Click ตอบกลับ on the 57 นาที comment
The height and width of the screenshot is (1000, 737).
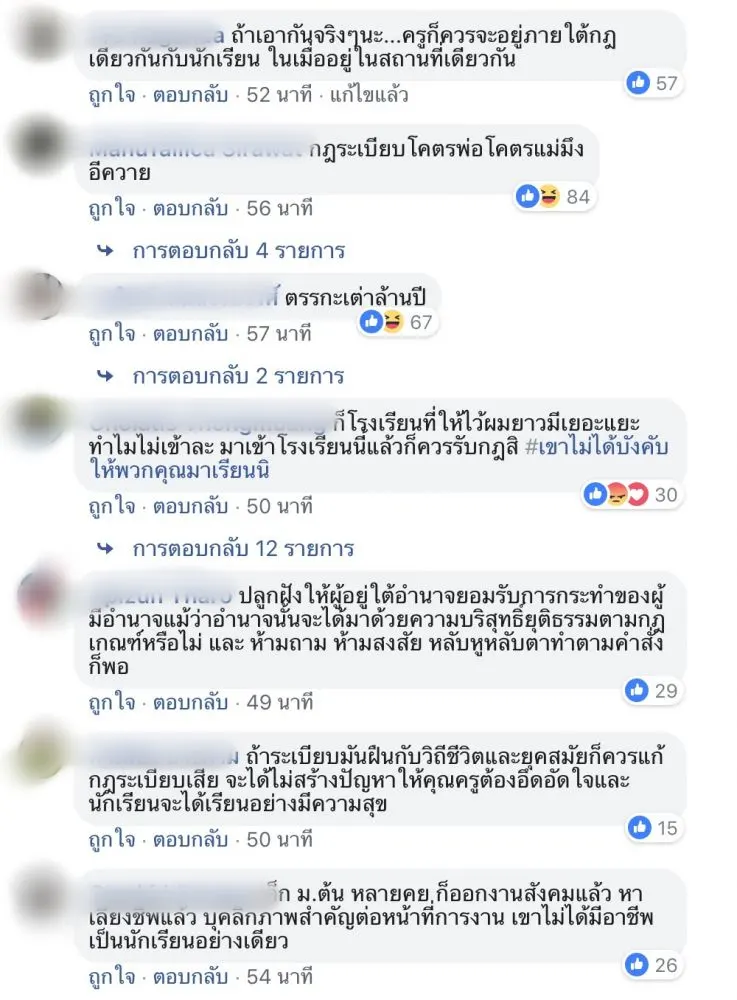[x=190, y=334]
